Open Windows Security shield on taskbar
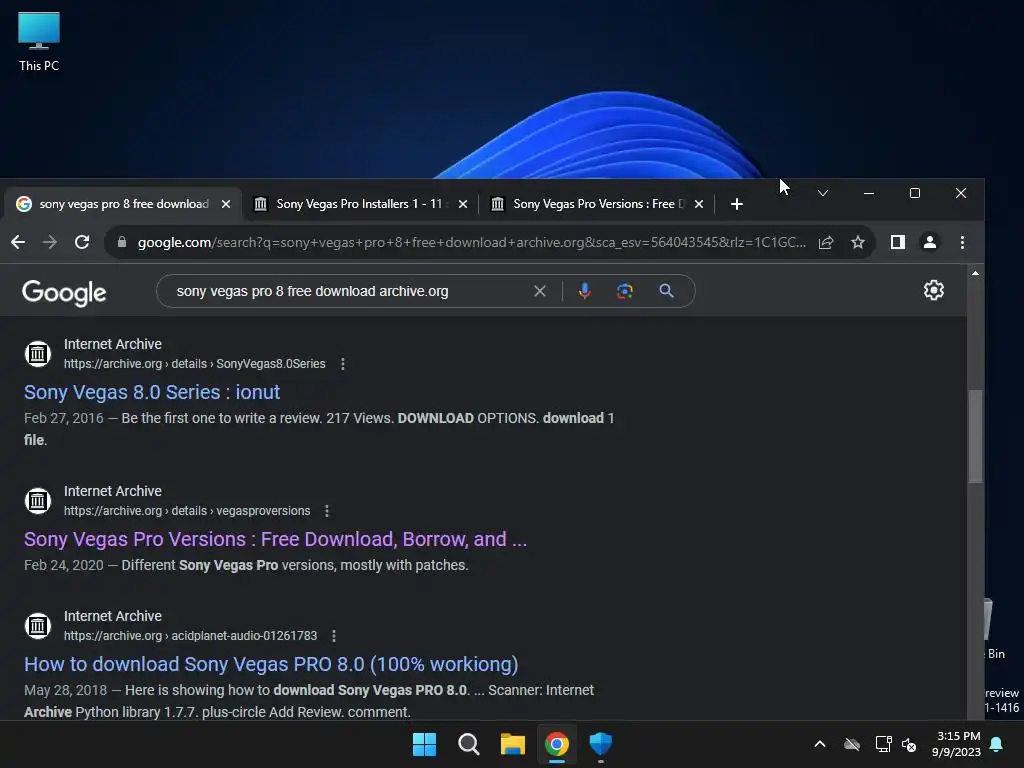1024x768 pixels. (x=600, y=744)
